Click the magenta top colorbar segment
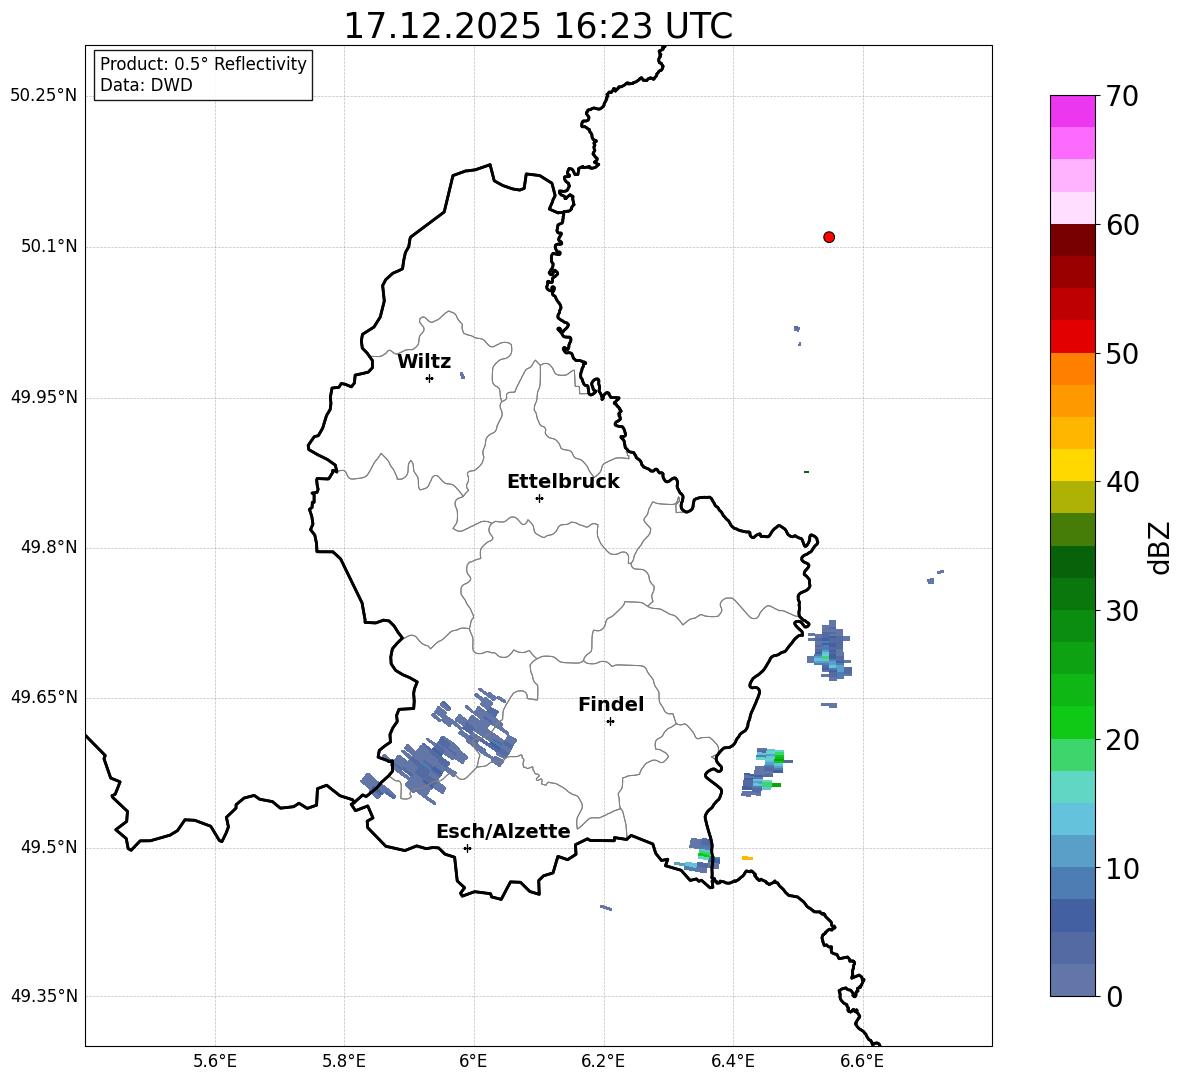Screen dimensions: 1184x1081 [1072, 111]
